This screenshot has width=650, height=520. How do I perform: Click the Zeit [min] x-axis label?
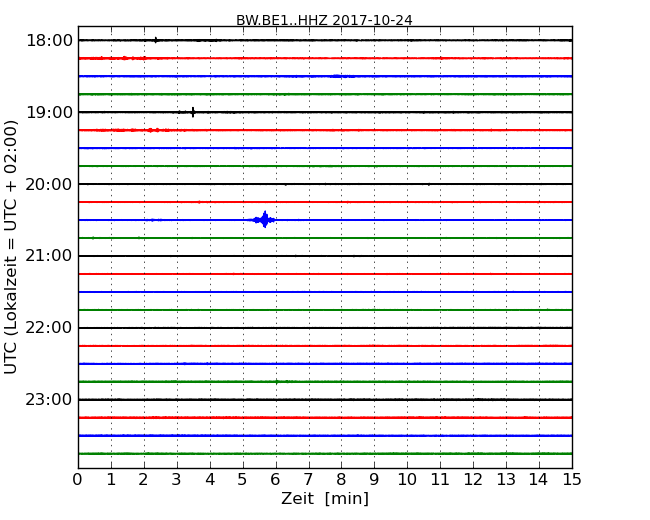tap(325, 498)
